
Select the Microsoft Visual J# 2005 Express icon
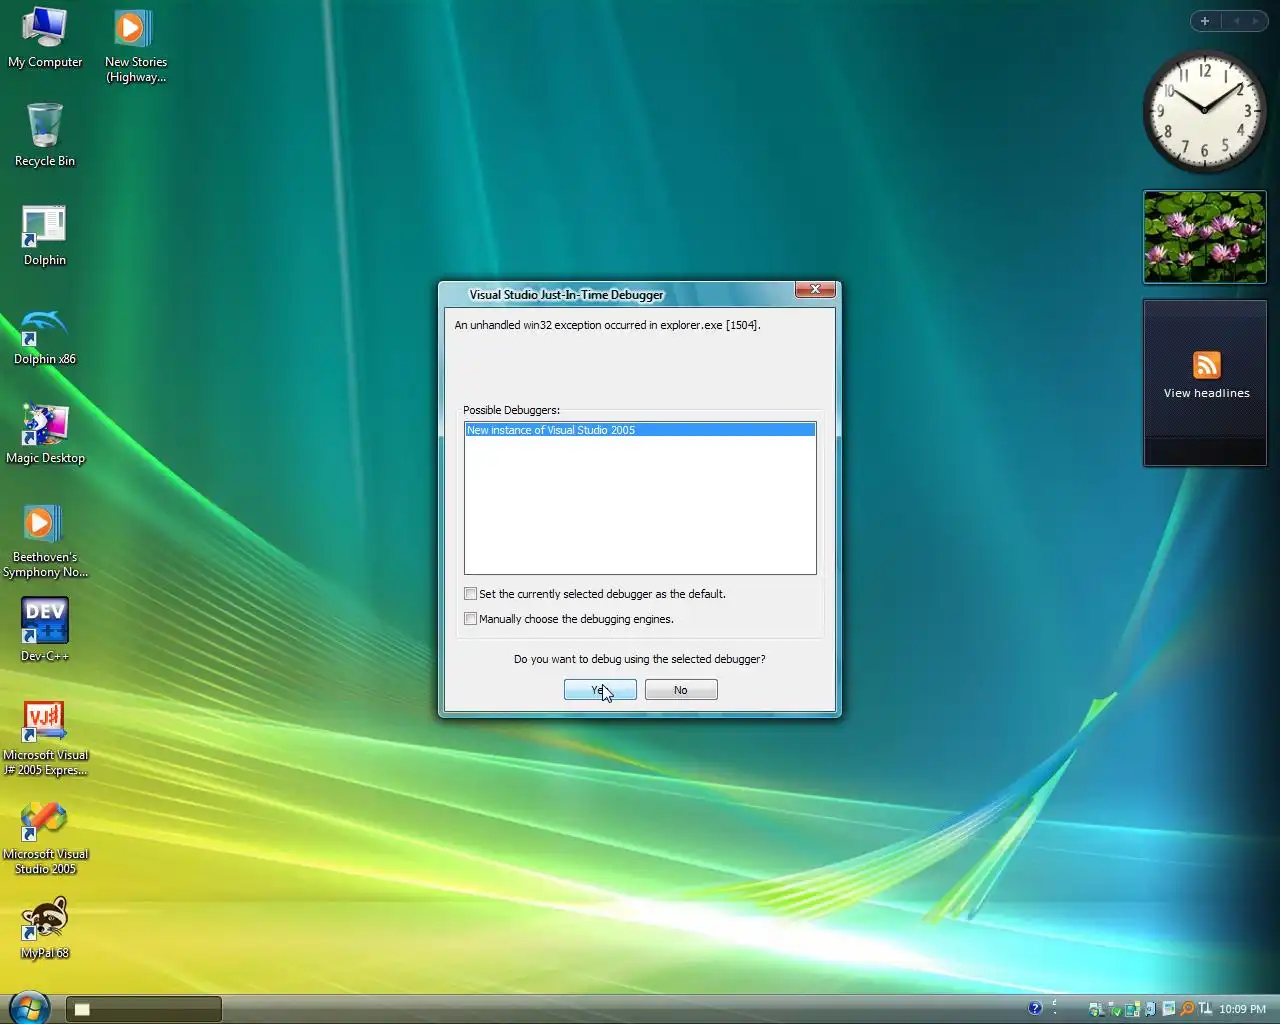tap(44, 738)
